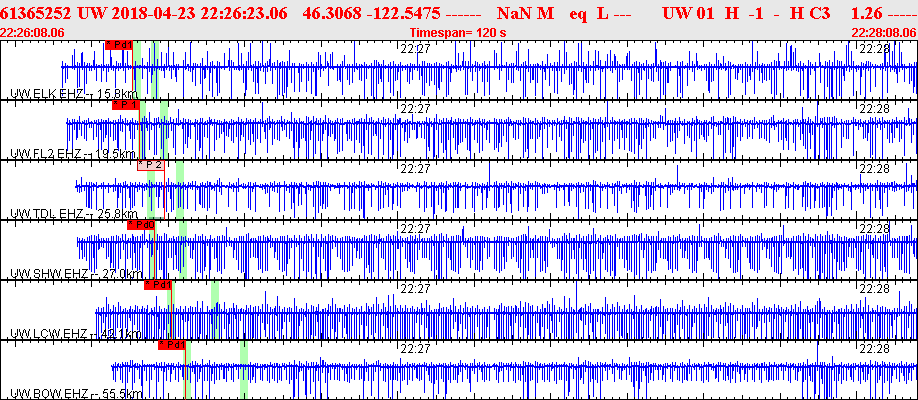
Task: Click the Timespan= 120 s label
Action: 459,32
